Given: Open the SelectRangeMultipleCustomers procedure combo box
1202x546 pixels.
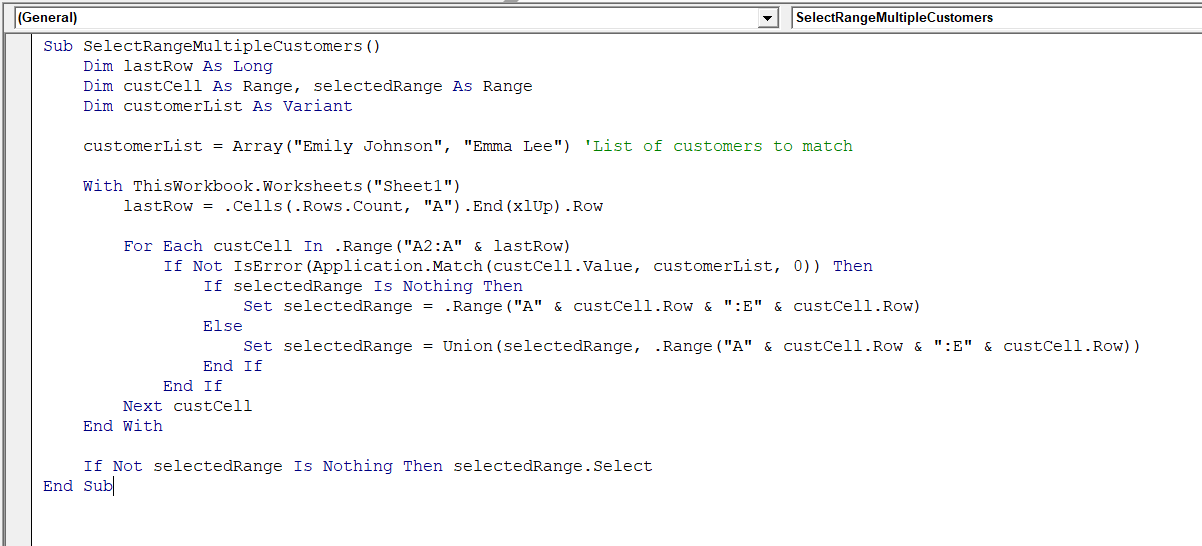Looking at the screenshot, I should pos(996,18).
